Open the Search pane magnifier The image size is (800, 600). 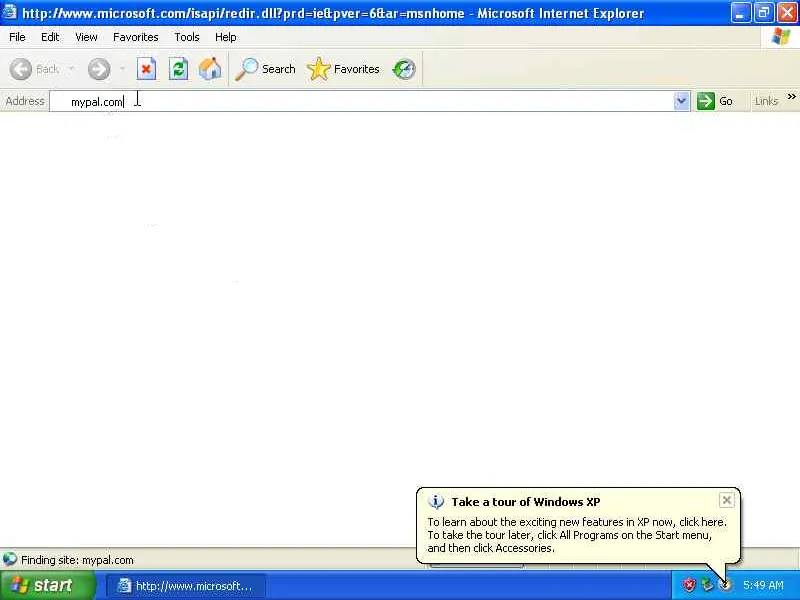click(246, 69)
